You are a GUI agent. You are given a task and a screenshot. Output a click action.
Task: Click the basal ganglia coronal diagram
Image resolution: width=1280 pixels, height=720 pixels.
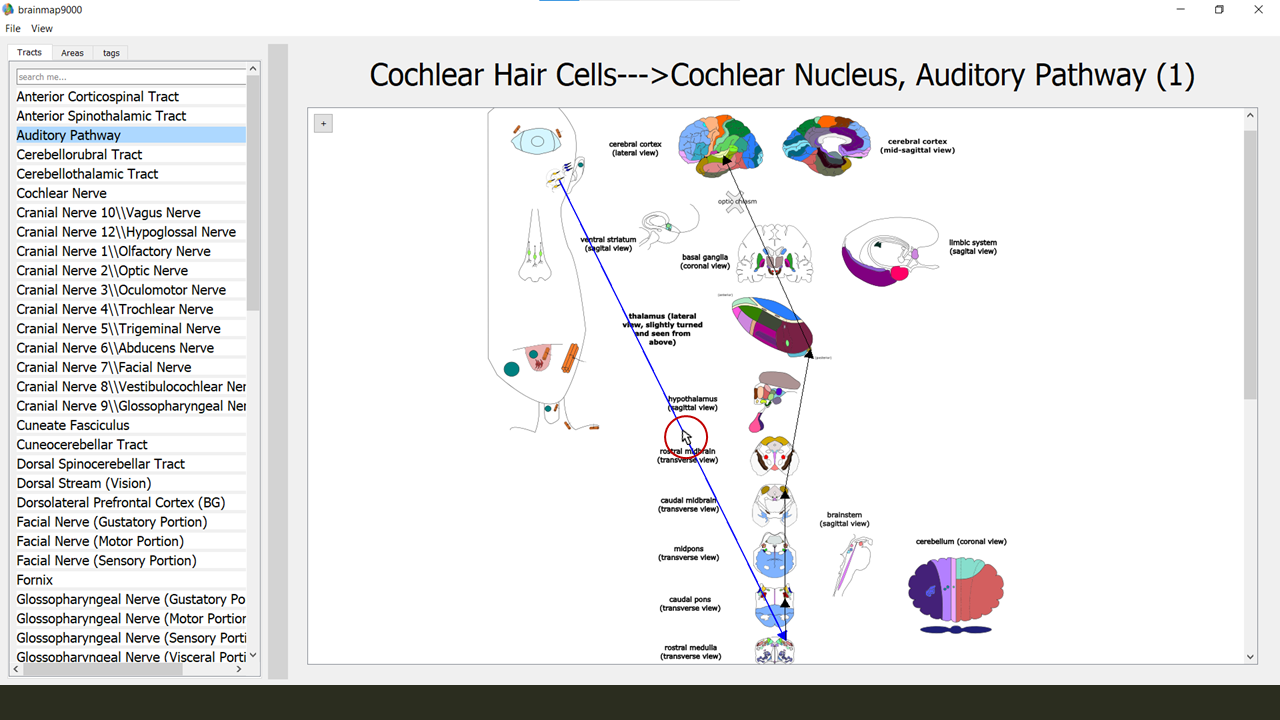775,253
